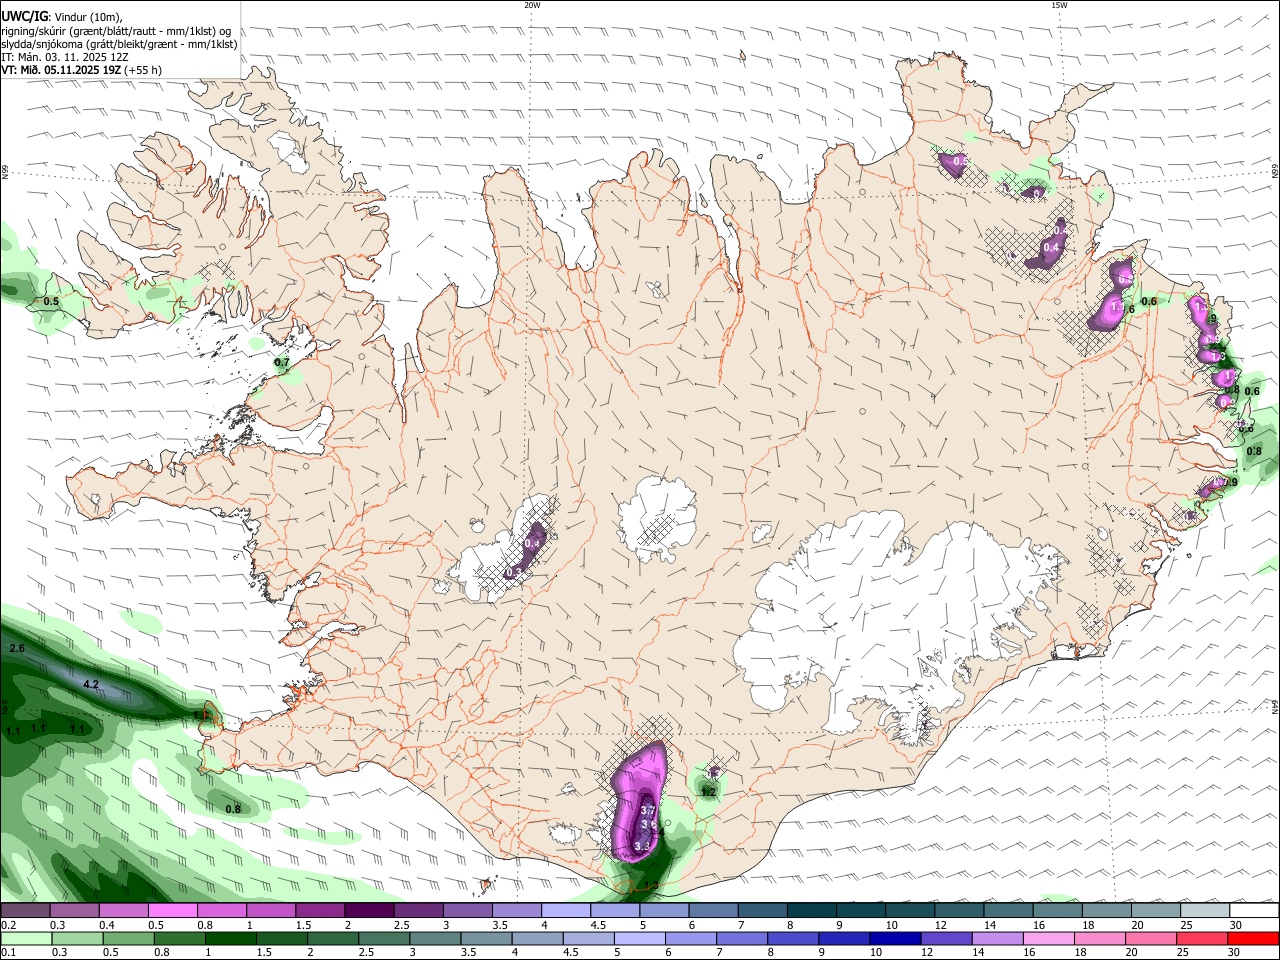
Task: Click the 0.7 rain value in Breiðafjörður
Action: 282,362
